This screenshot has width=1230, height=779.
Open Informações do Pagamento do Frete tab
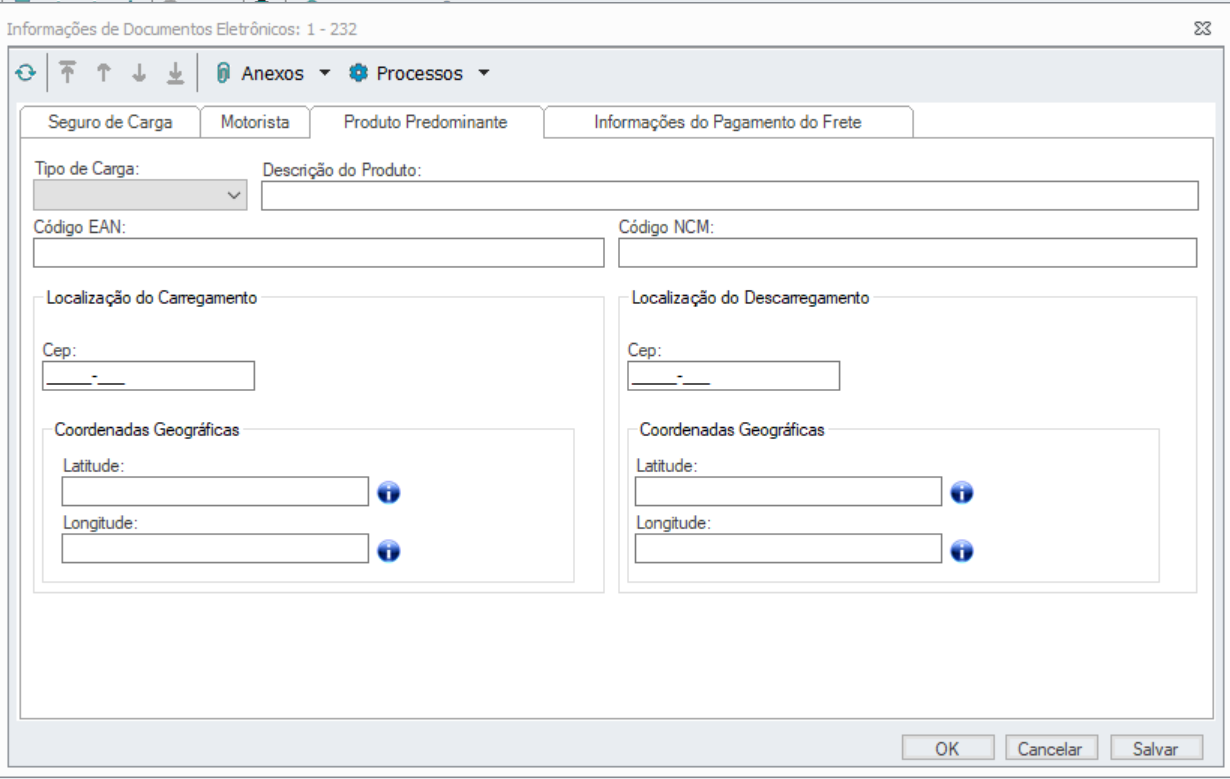[728, 123]
